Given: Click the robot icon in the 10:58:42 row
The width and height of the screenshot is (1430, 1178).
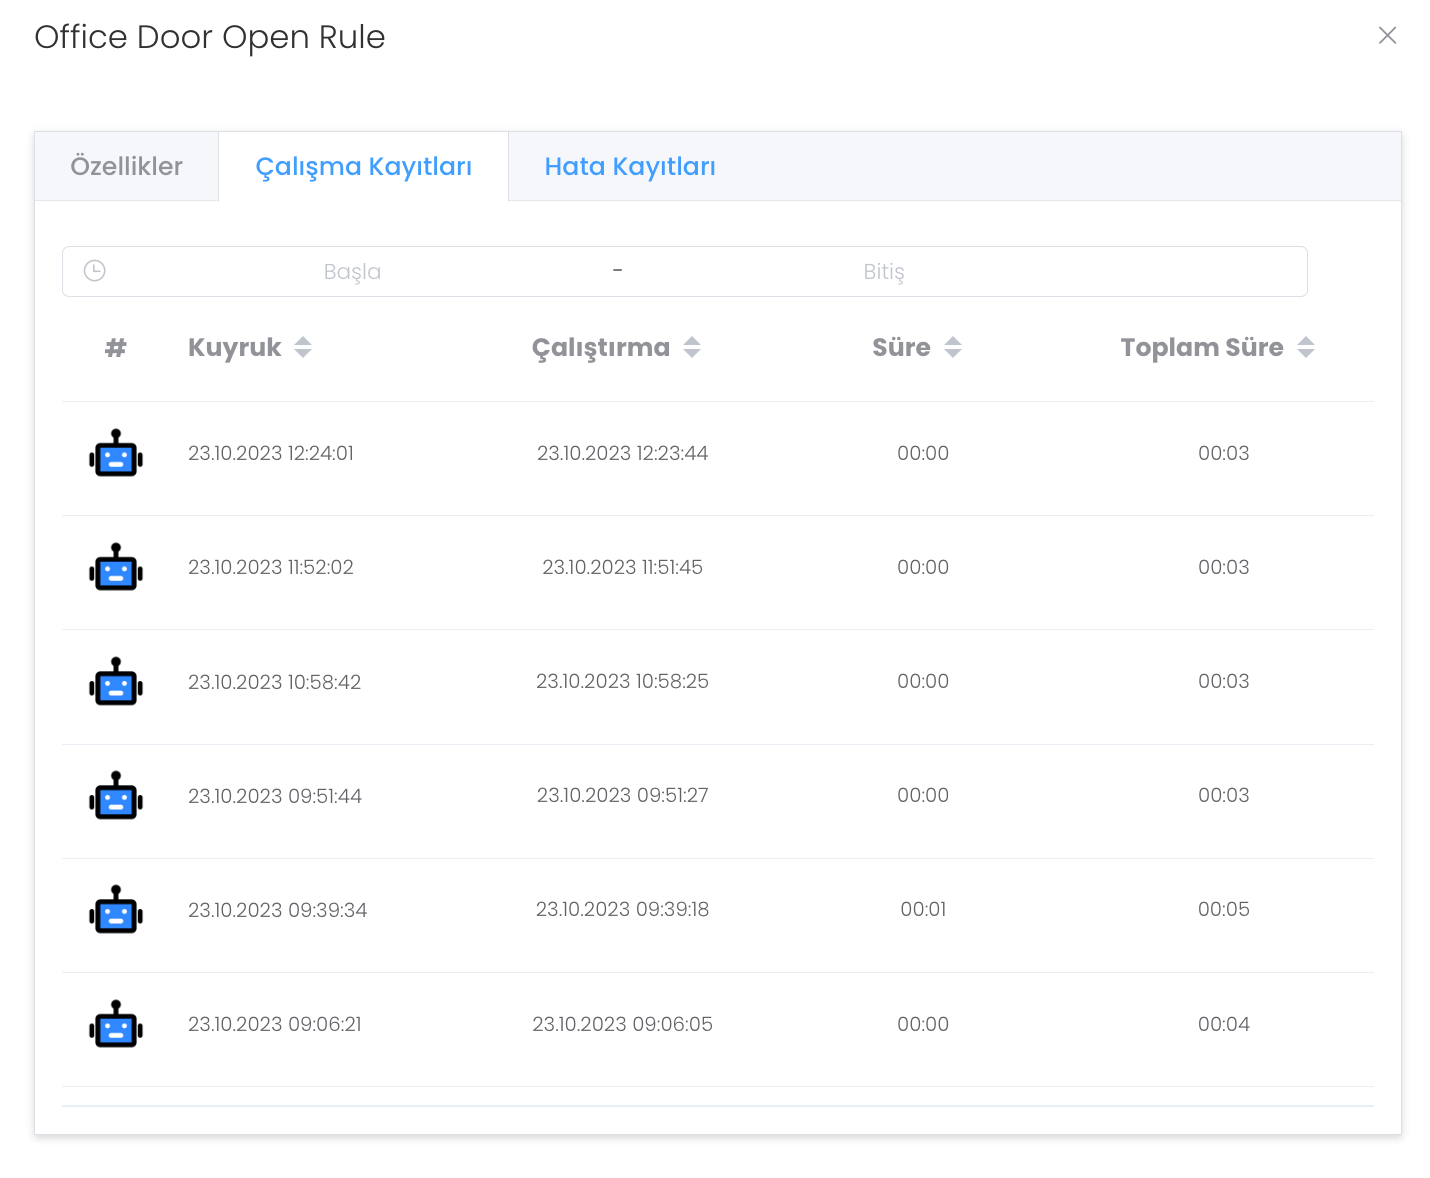Looking at the screenshot, I should click(116, 682).
